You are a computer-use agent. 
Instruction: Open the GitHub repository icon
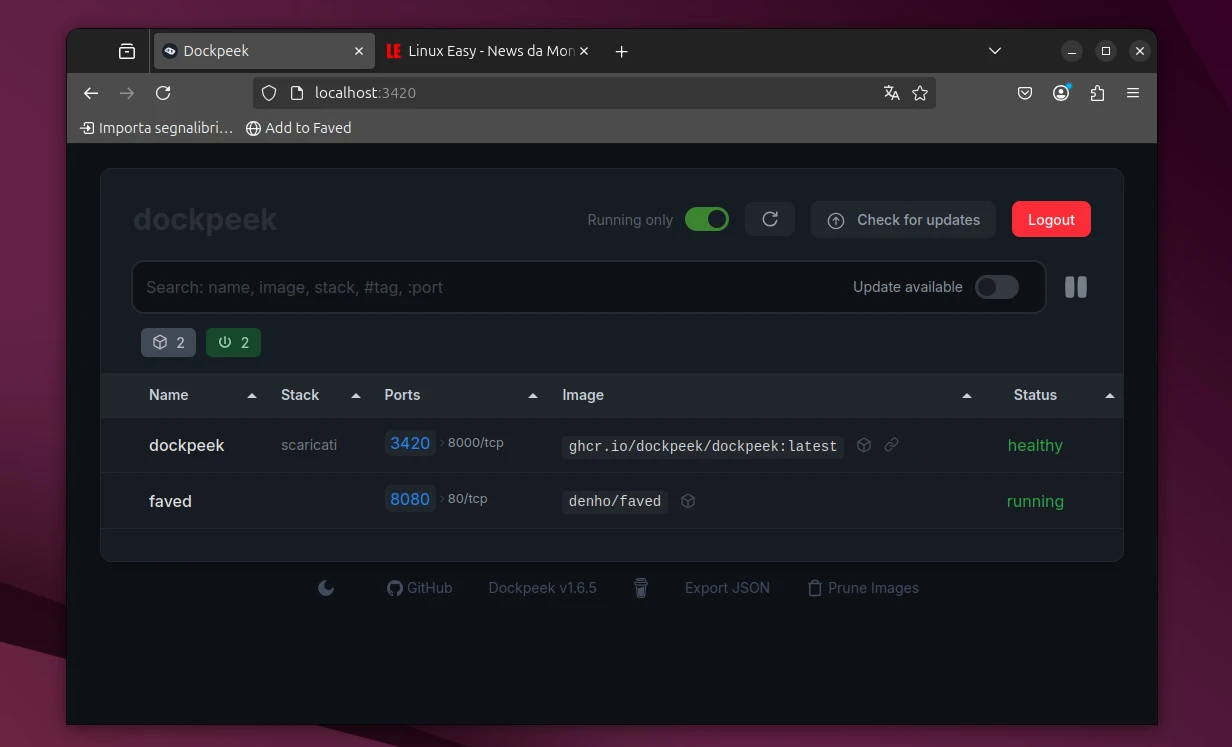(395, 588)
